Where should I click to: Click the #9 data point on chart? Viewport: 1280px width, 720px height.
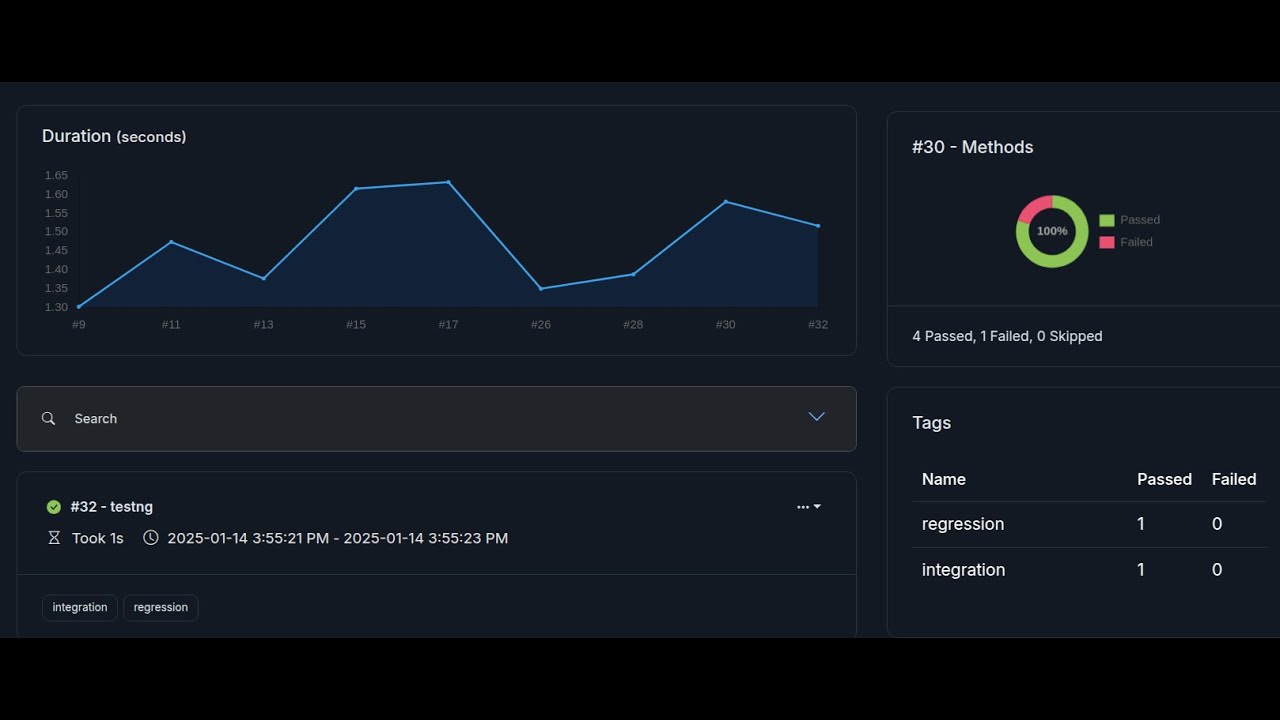(79, 306)
